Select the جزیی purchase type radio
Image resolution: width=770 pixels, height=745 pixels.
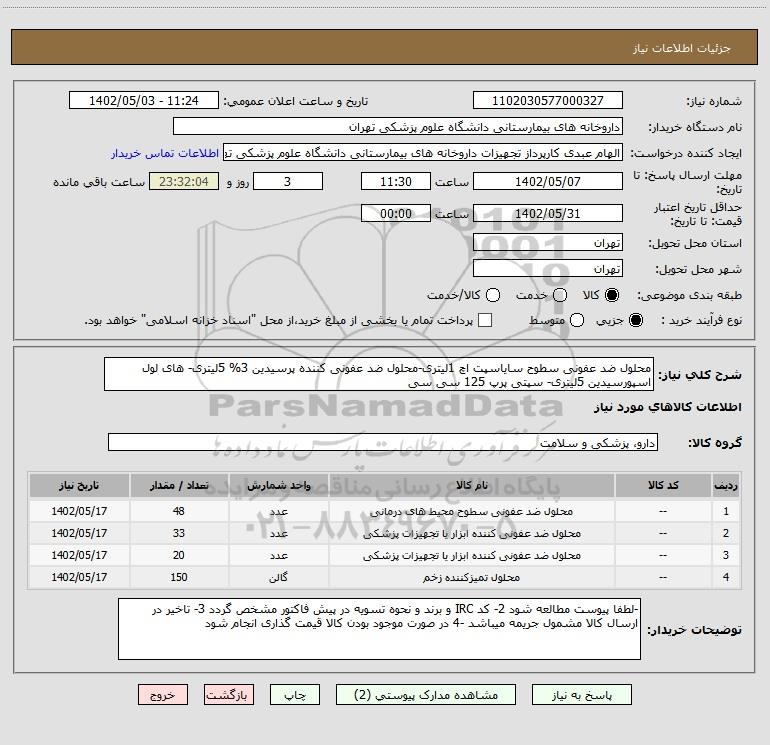[635, 320]
